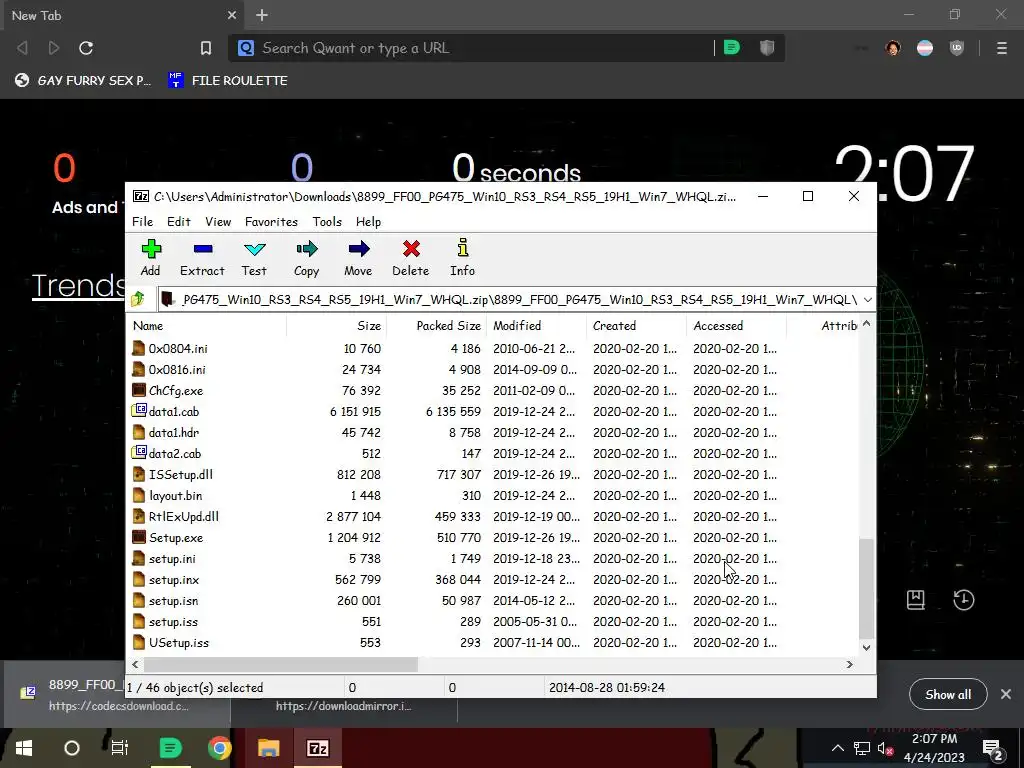The image size is (1024, 768).
Task: Select the Setup.exe file icon
Action: click(x=138, y=537)
